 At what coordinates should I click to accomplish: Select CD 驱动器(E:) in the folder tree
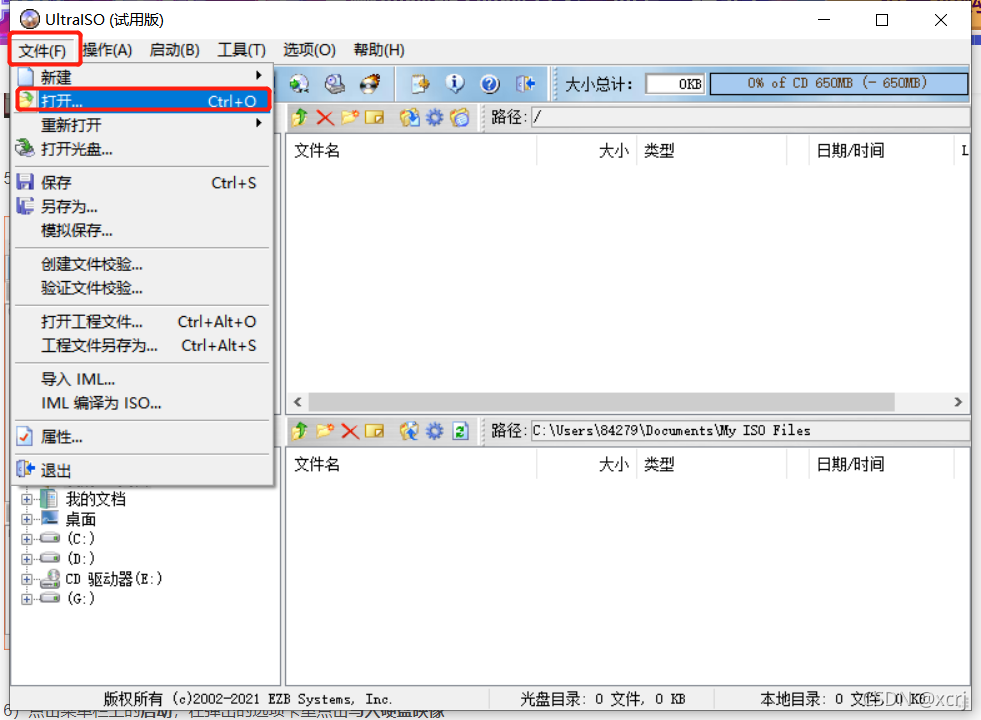(x=113, y=579)
